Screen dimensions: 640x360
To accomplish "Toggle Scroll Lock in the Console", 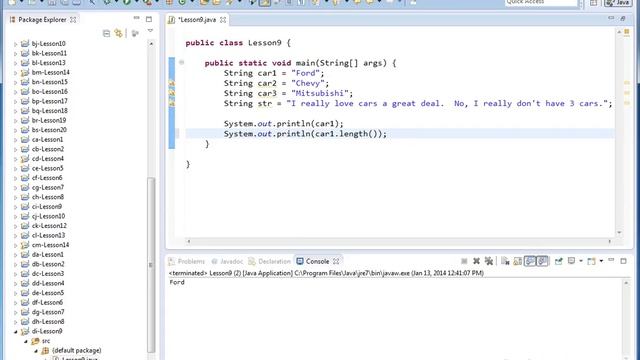I will 518,261.
